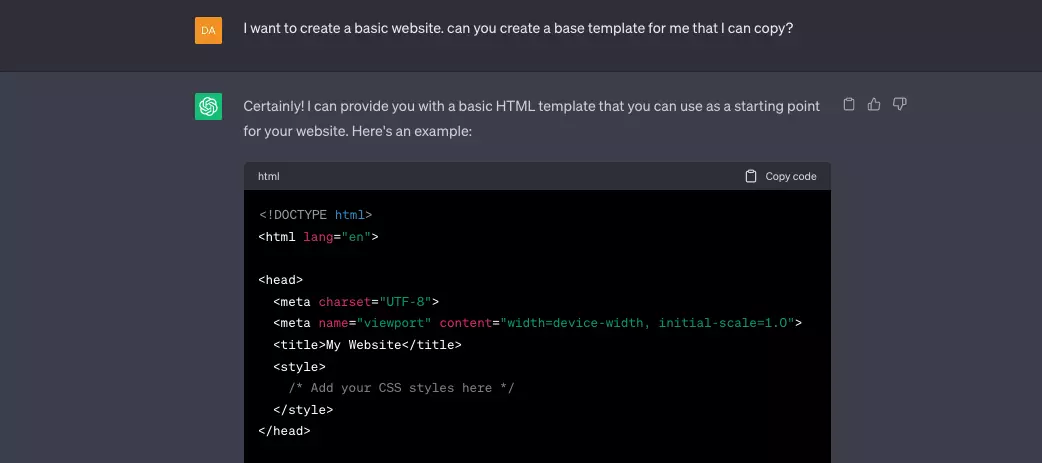Click the opening <style> tag line

[299, 366]
